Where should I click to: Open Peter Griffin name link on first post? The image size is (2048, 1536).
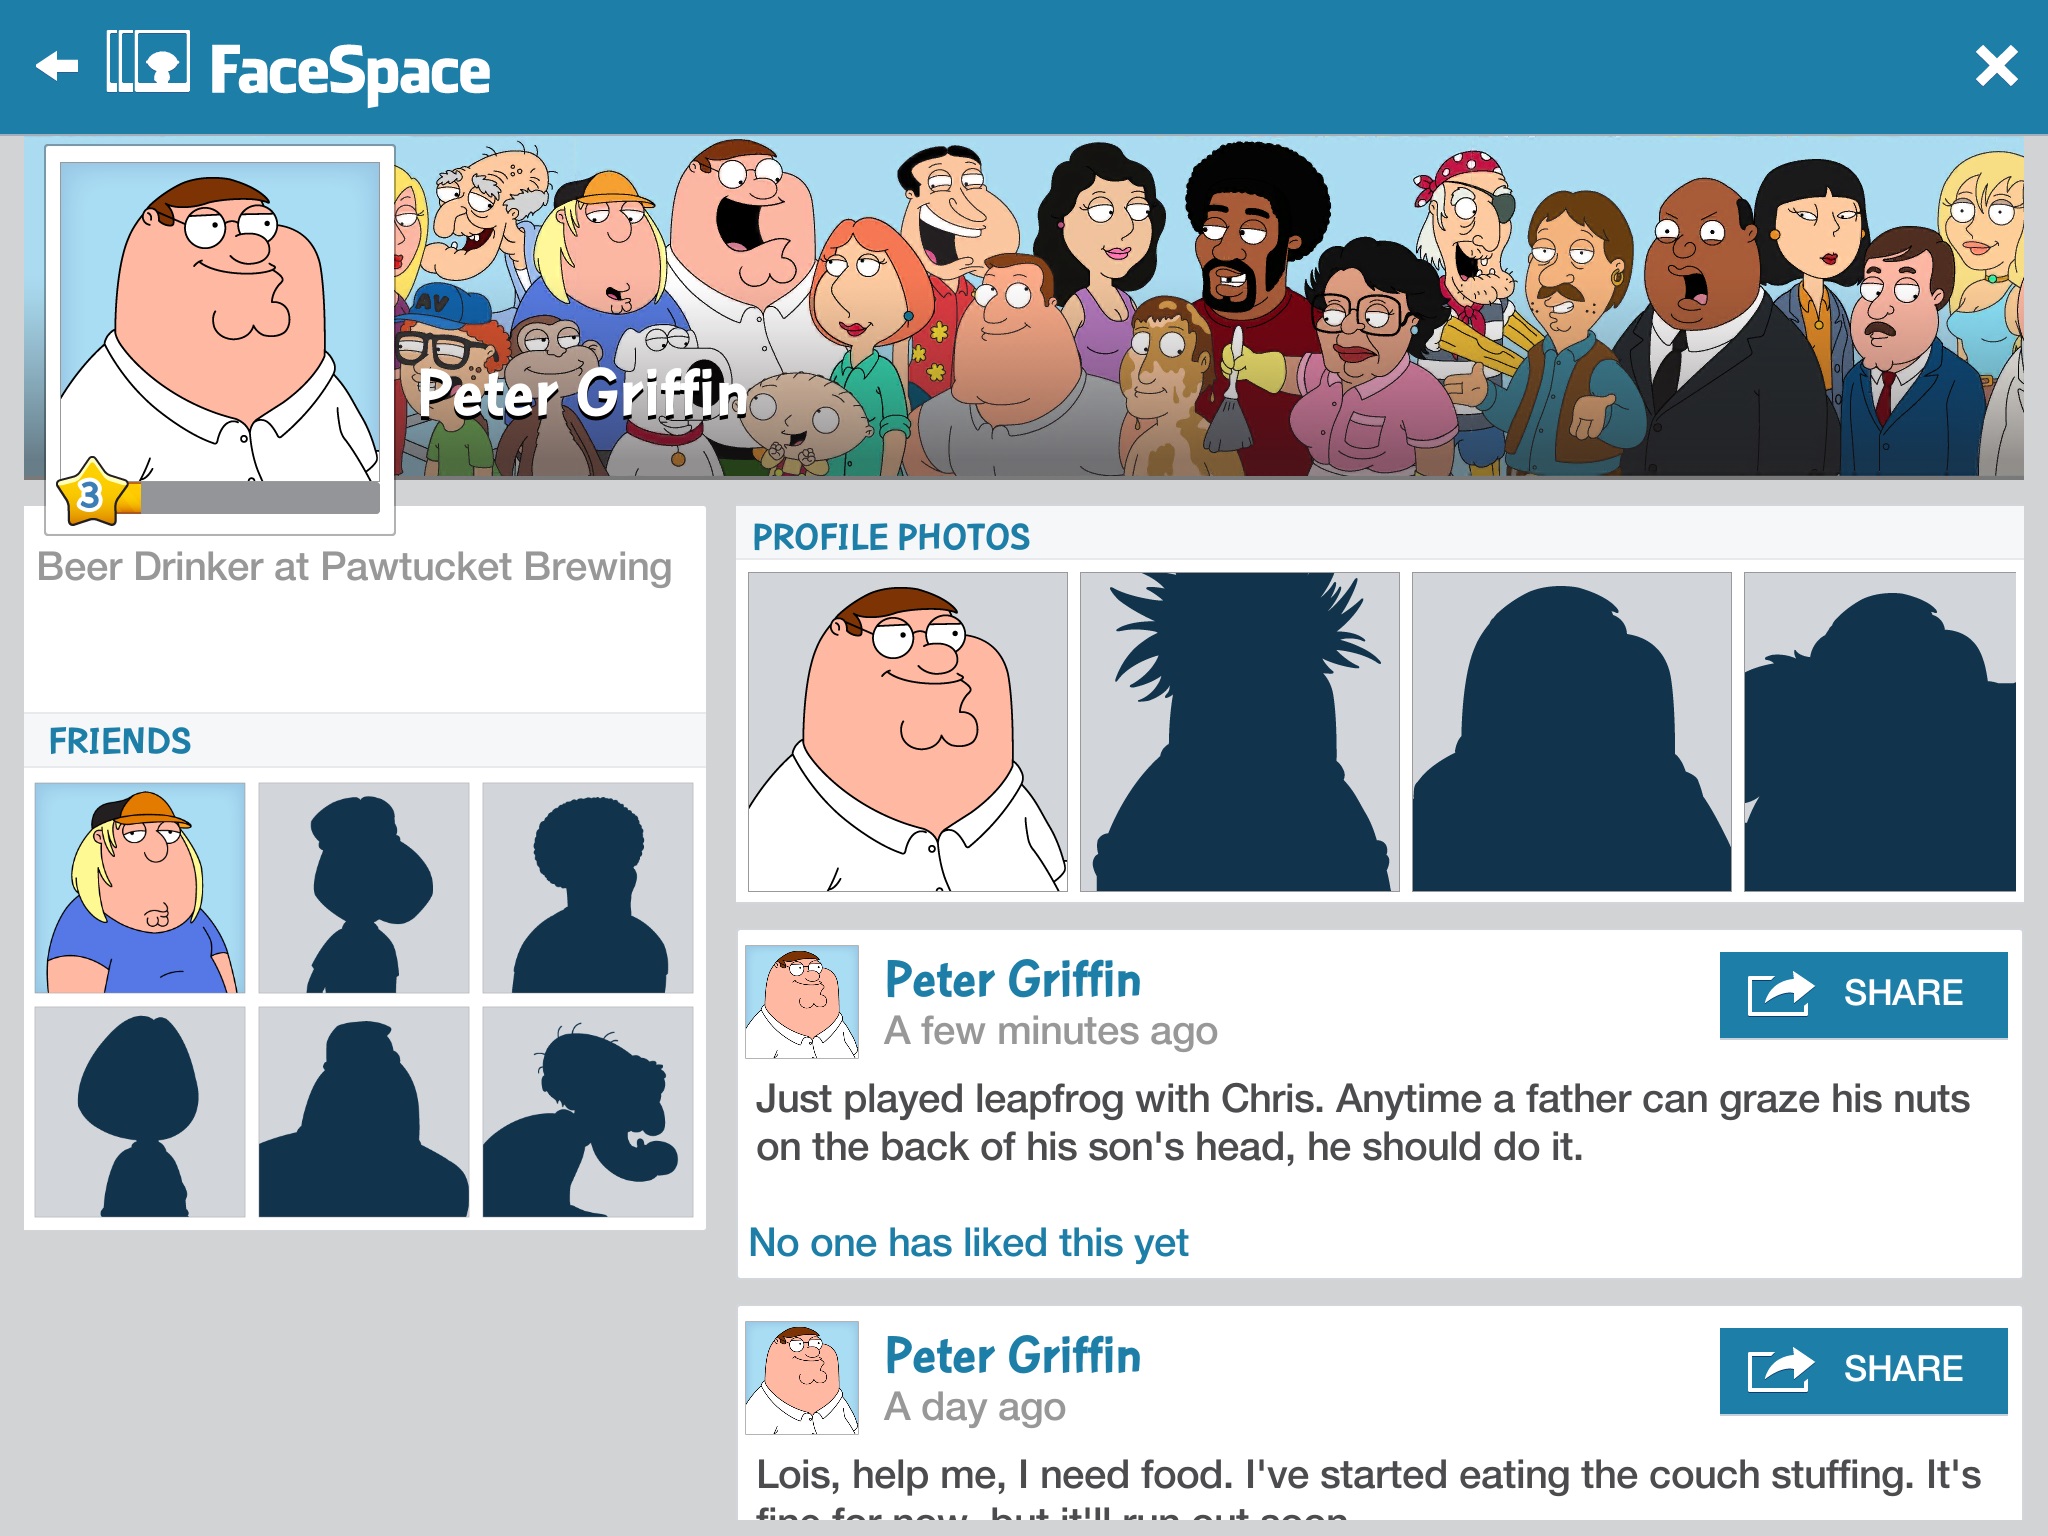coord(1013,980)
